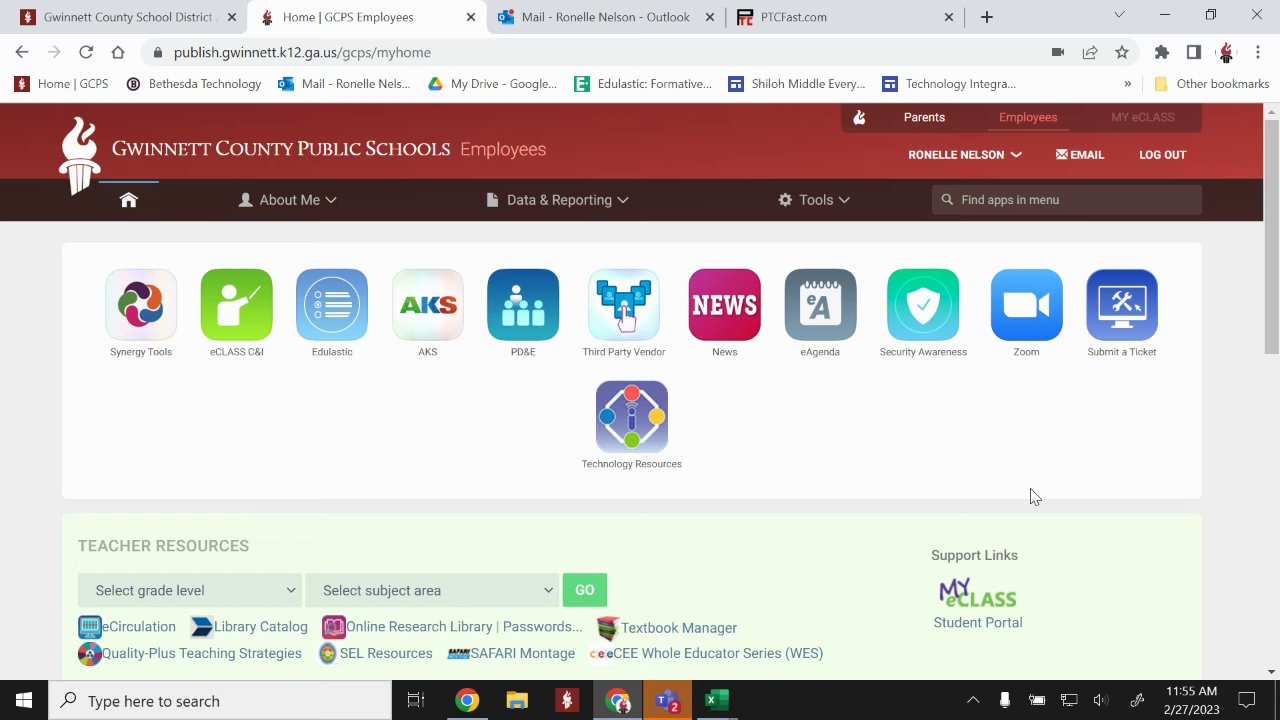Show hidden system tray icons
This screenshot has width=1280, height=720.
(972, 701)
